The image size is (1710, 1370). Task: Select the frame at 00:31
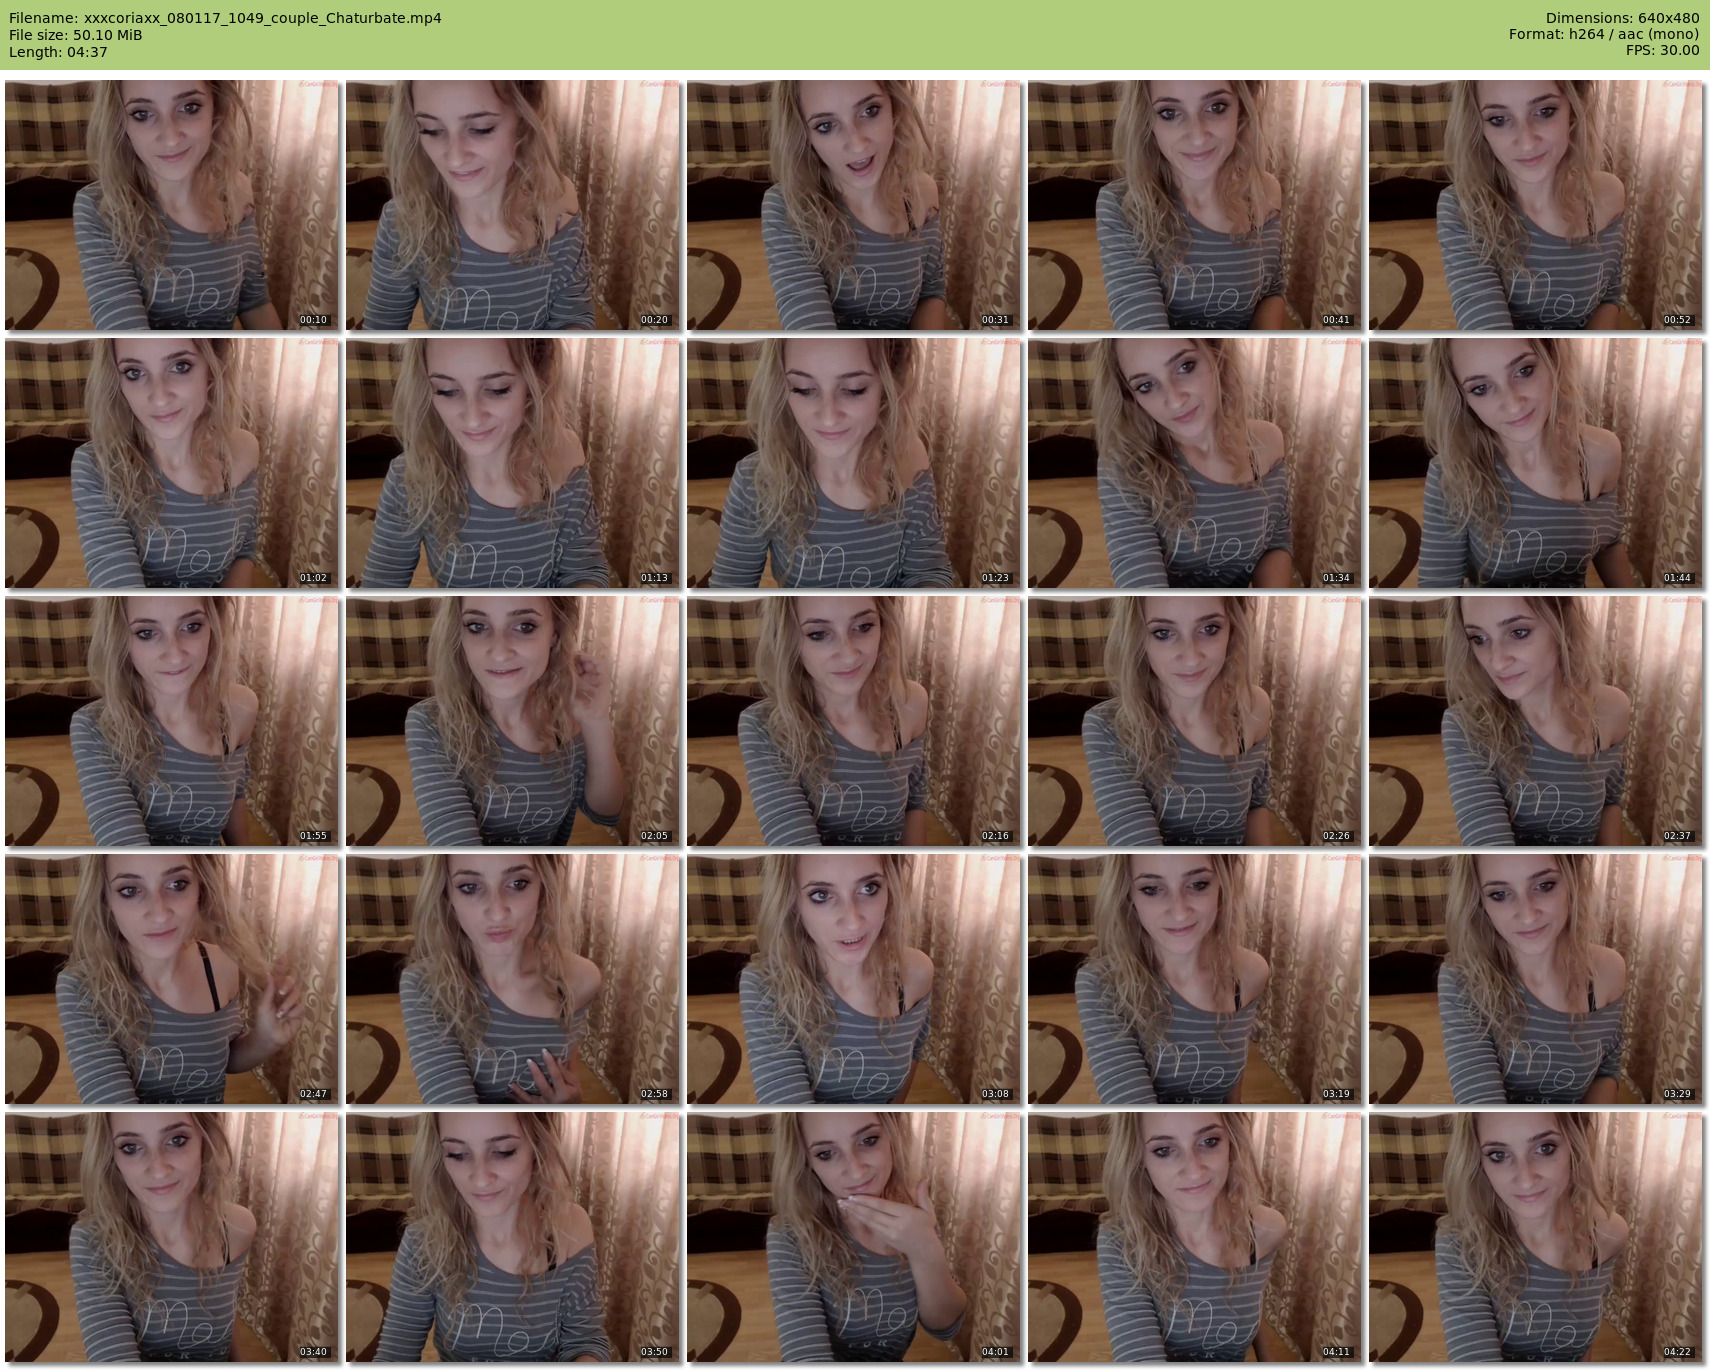click(854, 205)
